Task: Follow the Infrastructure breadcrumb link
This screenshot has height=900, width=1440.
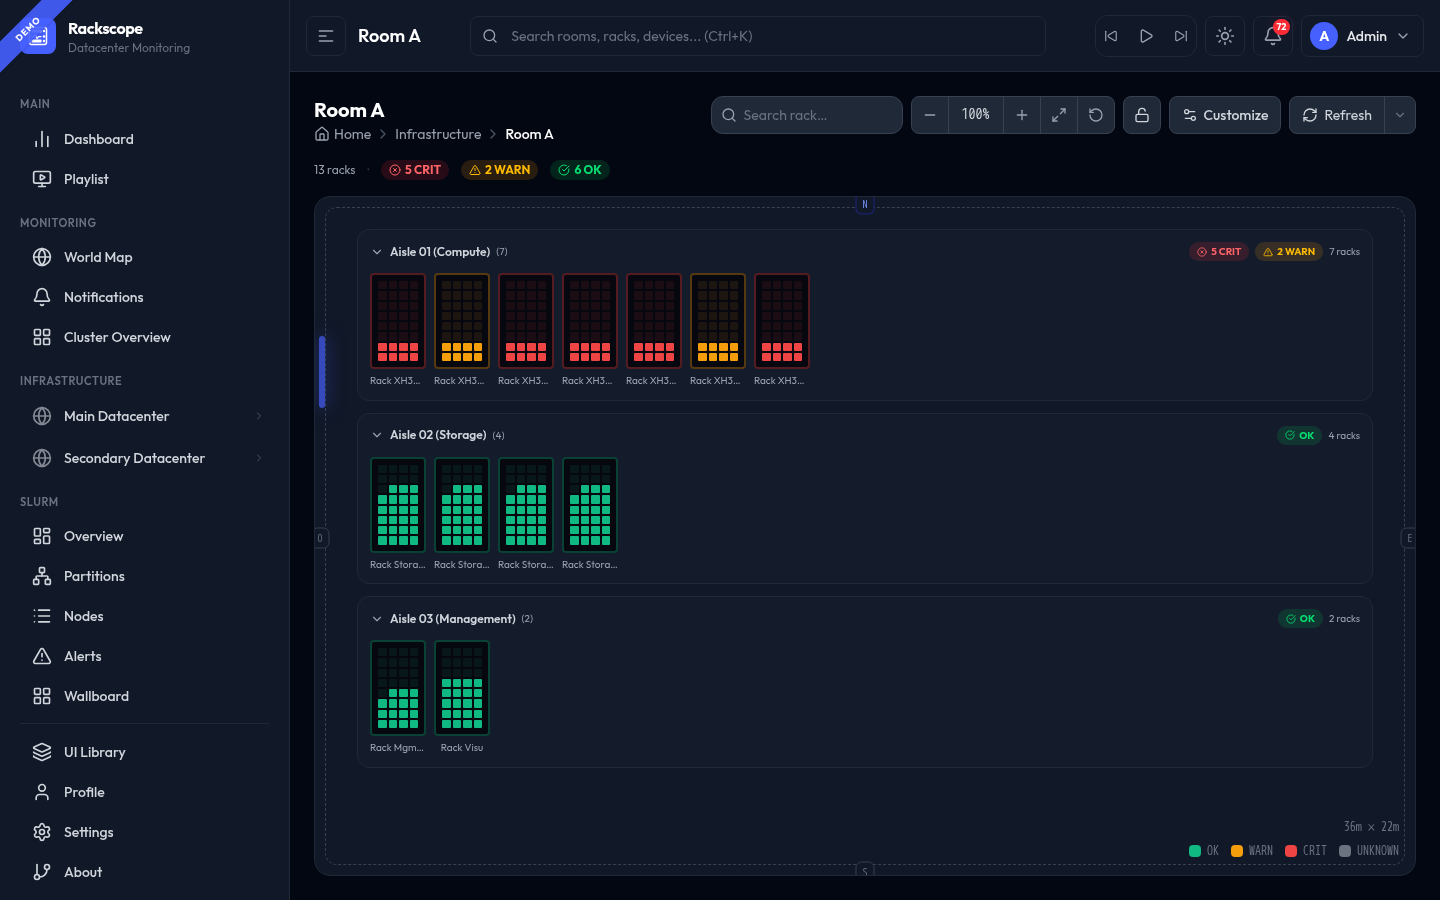Action: click(x=438, y=134)
